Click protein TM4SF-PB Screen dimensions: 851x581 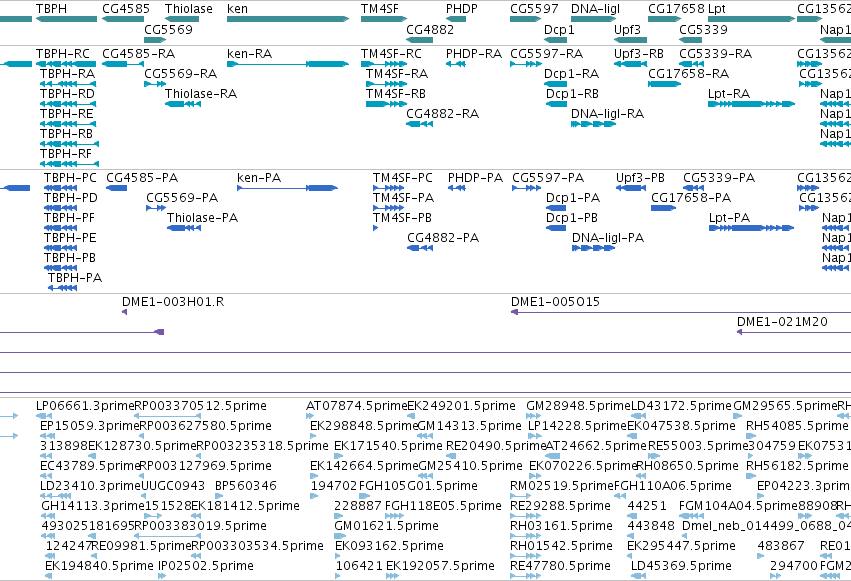point(402,218)
